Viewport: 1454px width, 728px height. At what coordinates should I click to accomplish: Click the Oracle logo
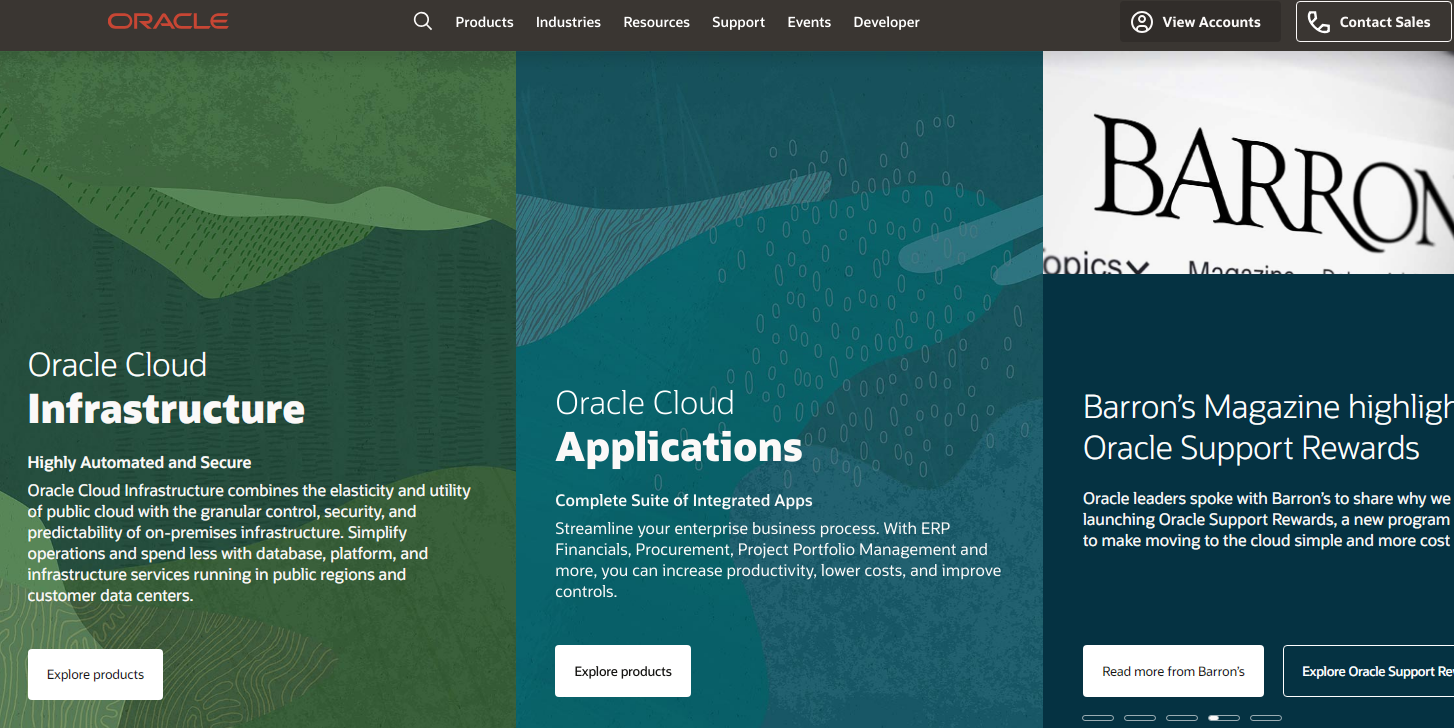coord(168,21)
